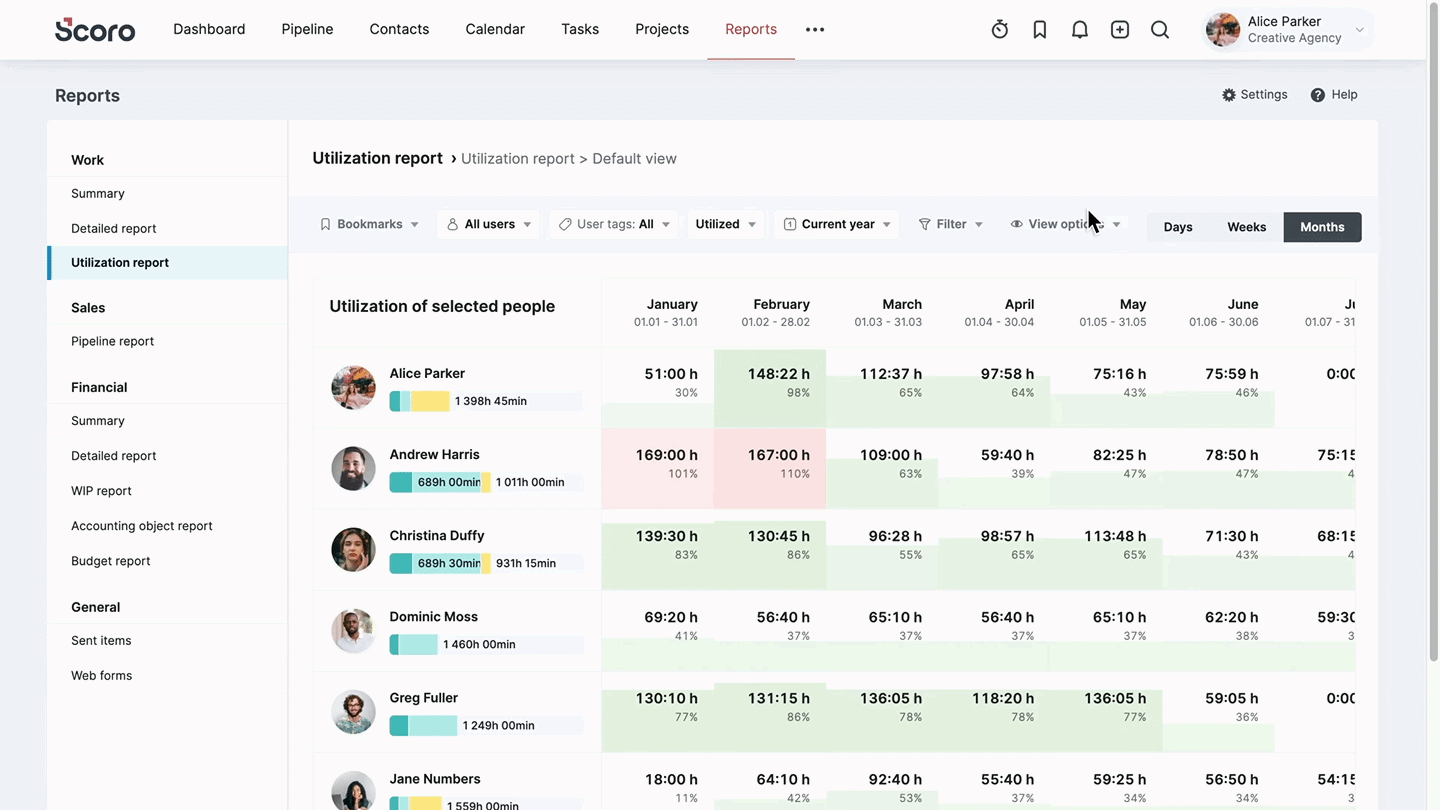Open the time tracker stopwatch icon
1440x810 pixels.
[x=999, y=30]
